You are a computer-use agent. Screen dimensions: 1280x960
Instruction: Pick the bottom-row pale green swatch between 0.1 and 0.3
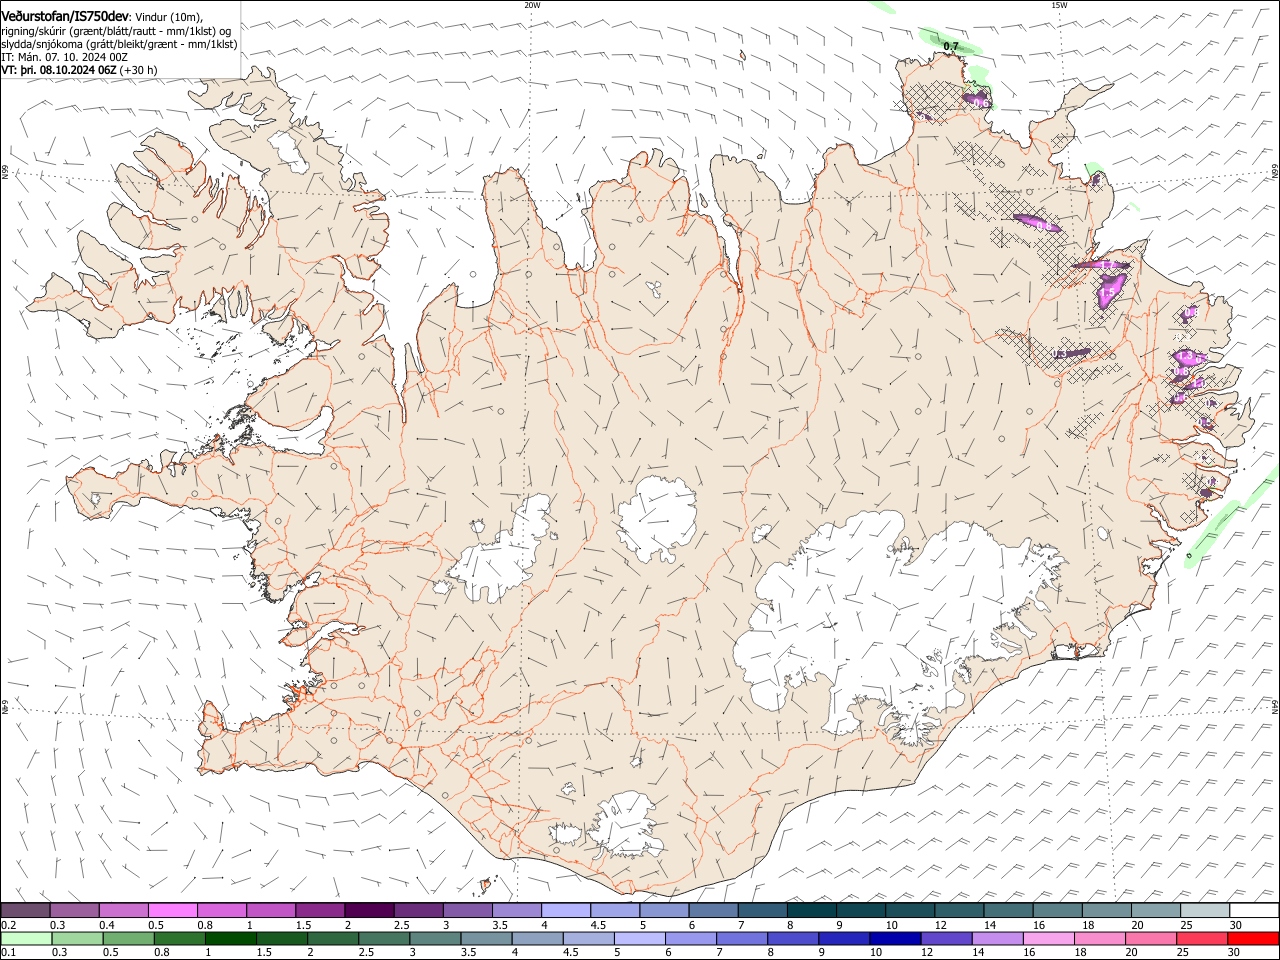click(x=26, y=939)
